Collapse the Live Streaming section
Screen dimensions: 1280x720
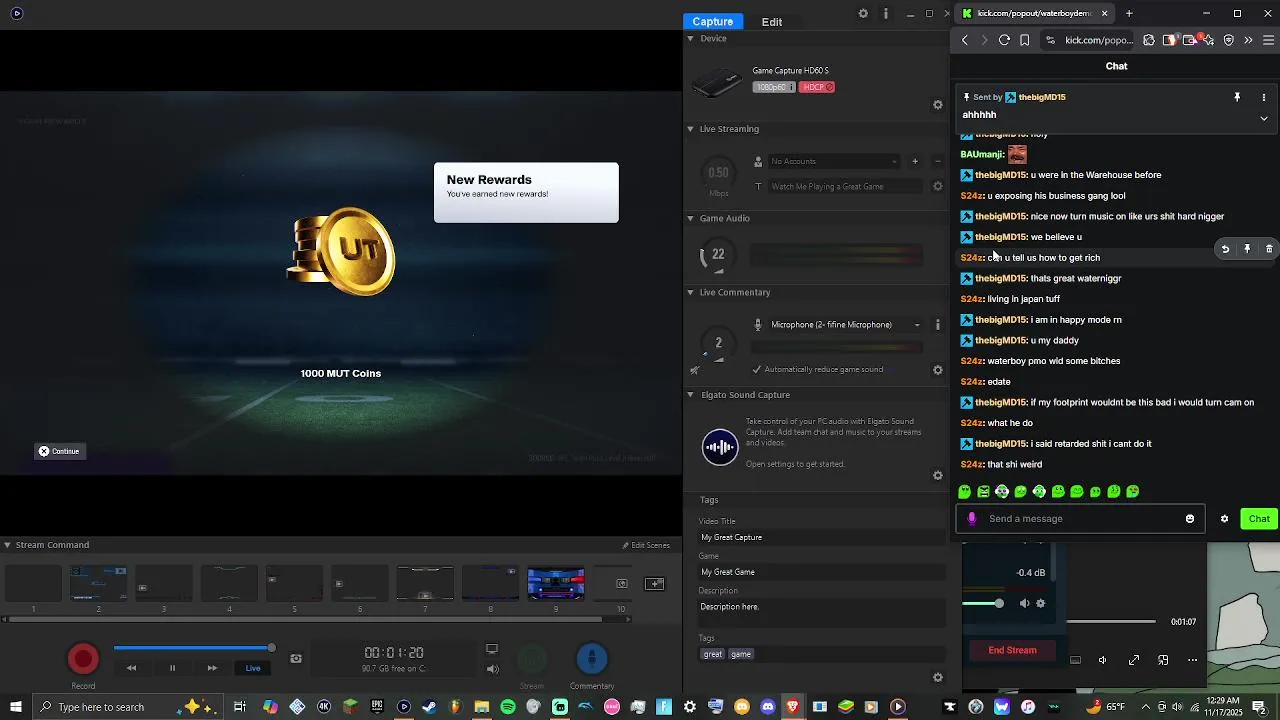(690, 129)
